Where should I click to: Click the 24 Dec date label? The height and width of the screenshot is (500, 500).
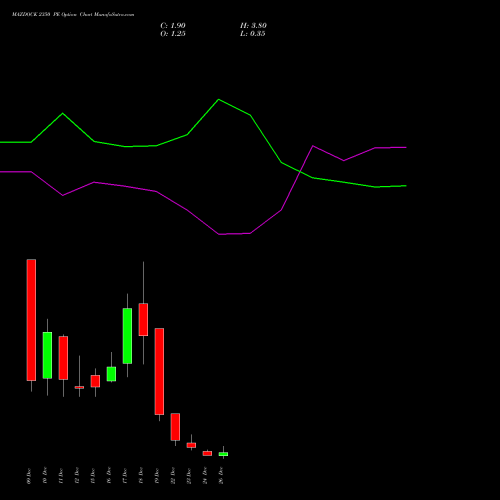pos(205,476)
